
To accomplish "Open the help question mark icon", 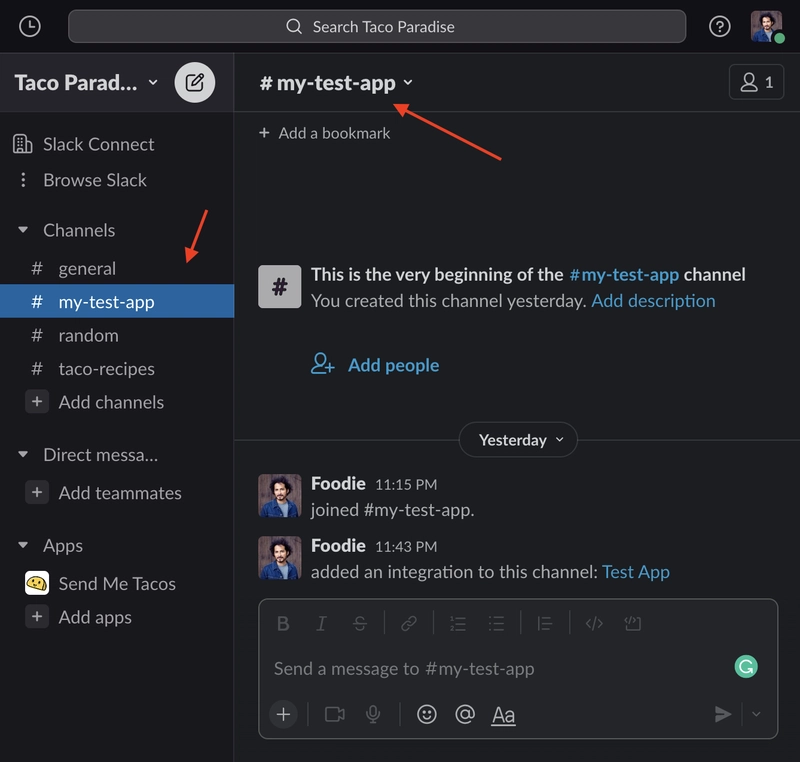I will 719,27.
